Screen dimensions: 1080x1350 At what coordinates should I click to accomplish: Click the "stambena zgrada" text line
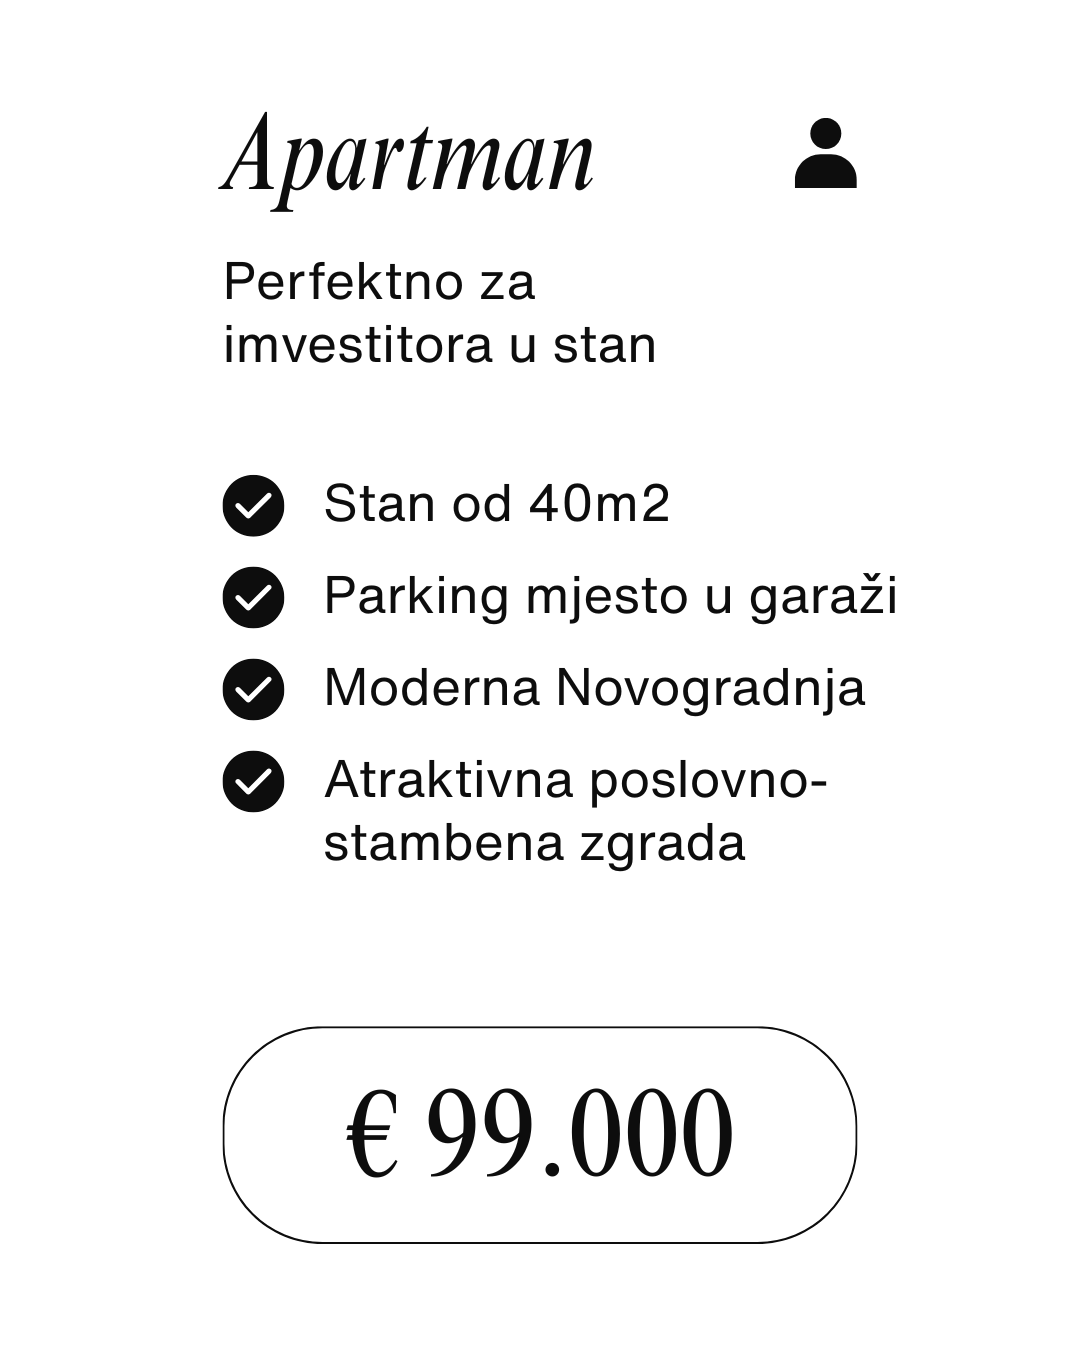coord(534,842)
